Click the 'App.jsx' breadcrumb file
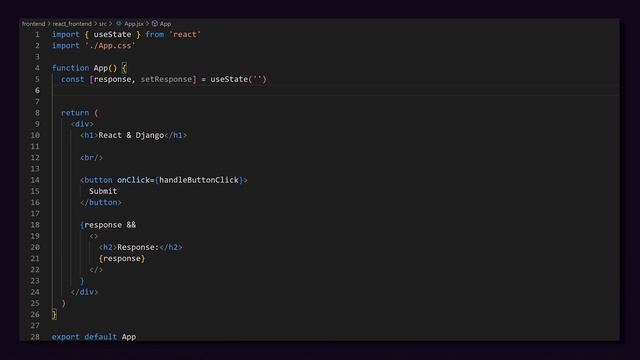 point(134,24)
